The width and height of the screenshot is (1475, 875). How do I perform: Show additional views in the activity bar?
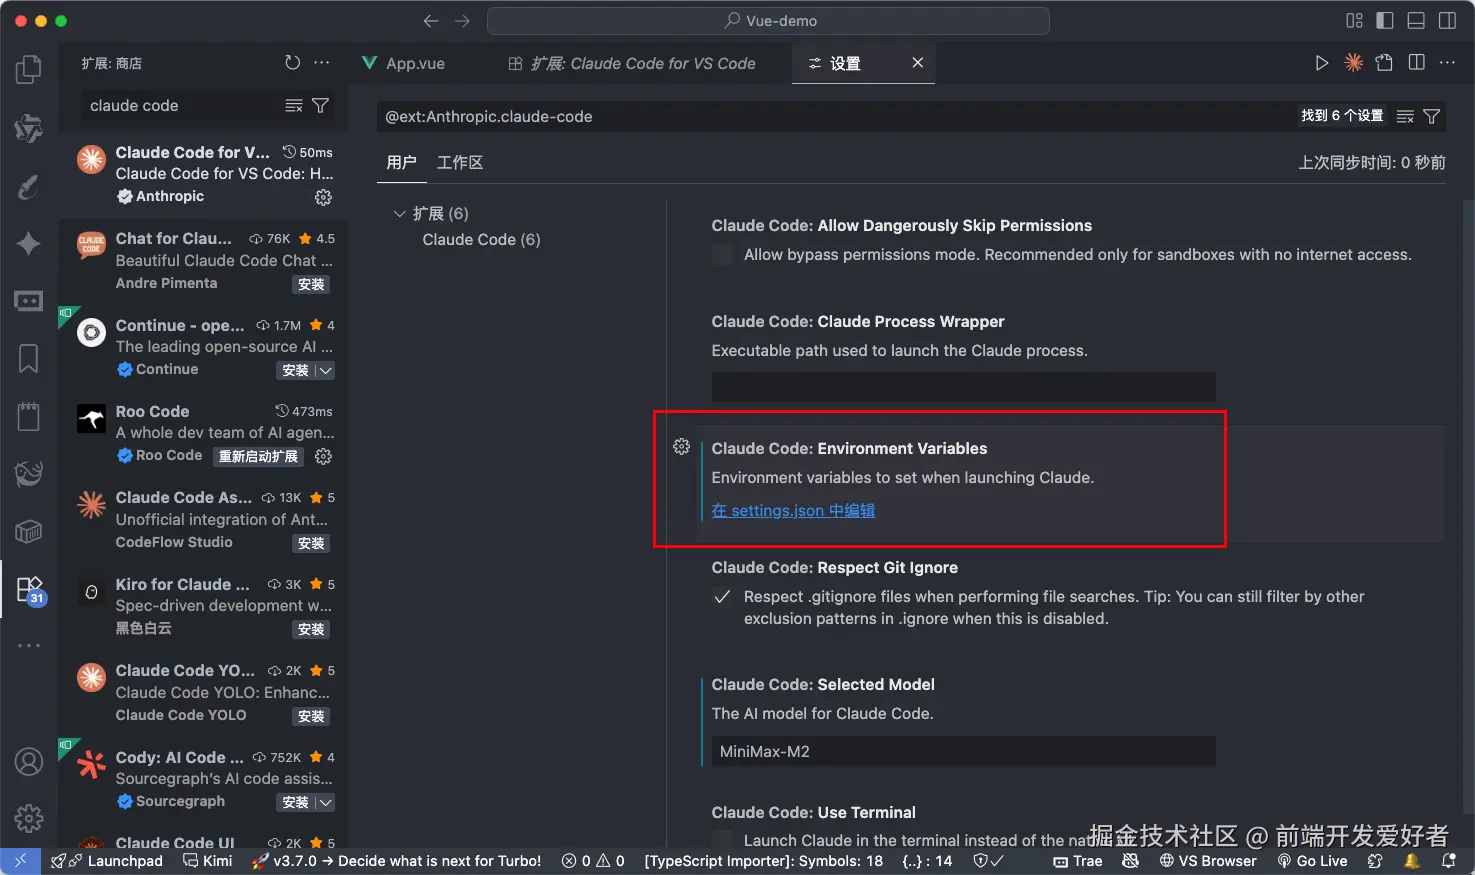pyautogui.click(x=29, y=646)
